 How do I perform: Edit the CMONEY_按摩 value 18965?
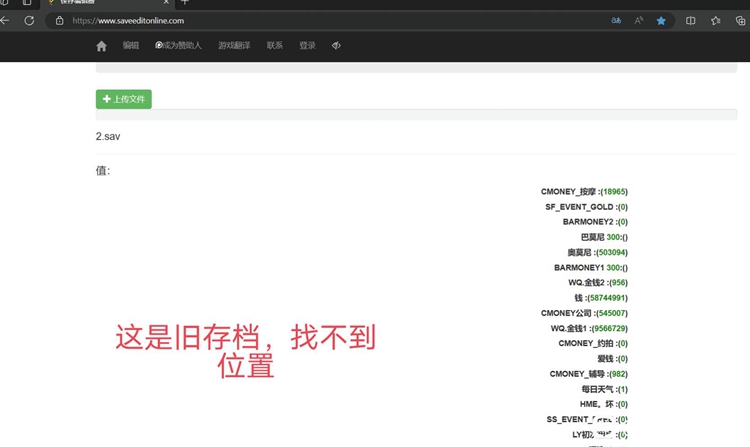[x=614, y=192]
